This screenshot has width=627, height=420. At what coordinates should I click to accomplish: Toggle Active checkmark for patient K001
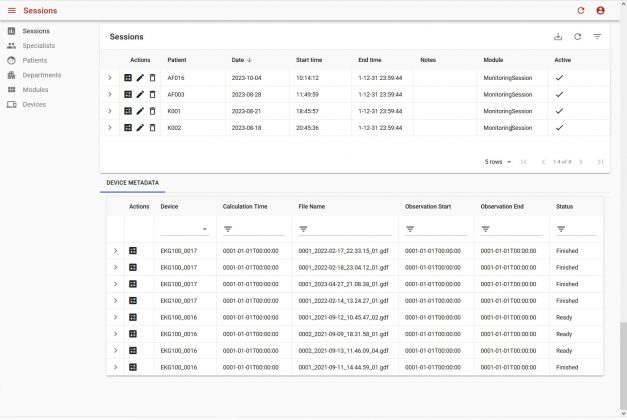pos(559,111)
